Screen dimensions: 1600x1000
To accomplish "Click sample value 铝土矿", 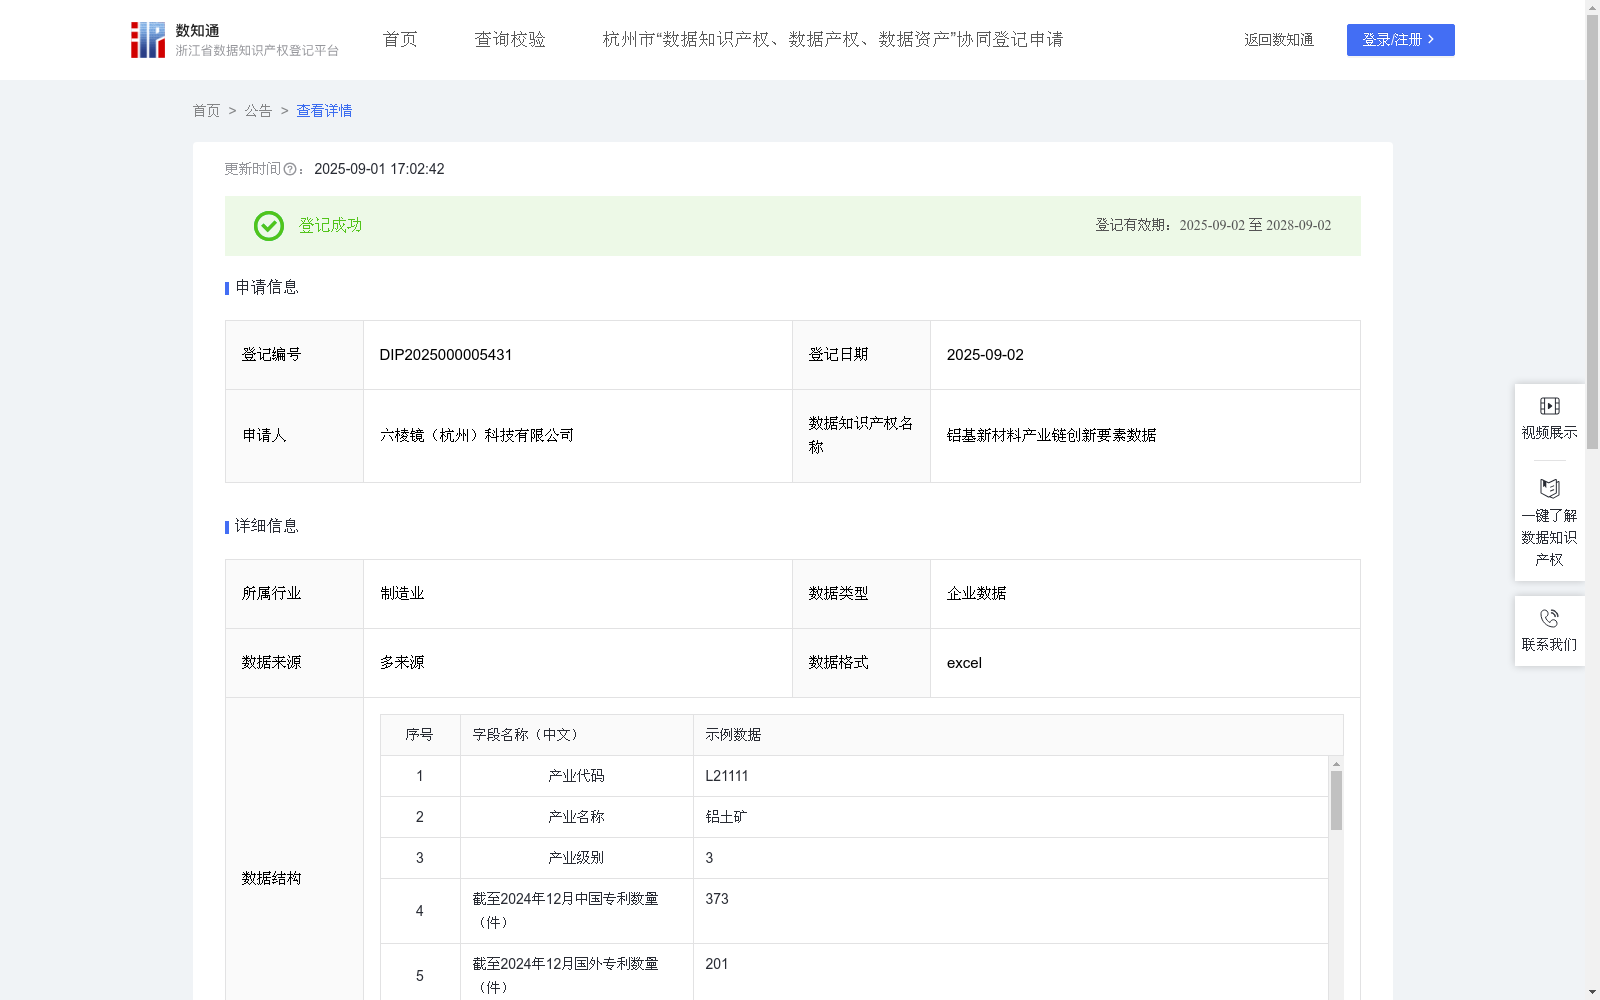I will [726, 817].
